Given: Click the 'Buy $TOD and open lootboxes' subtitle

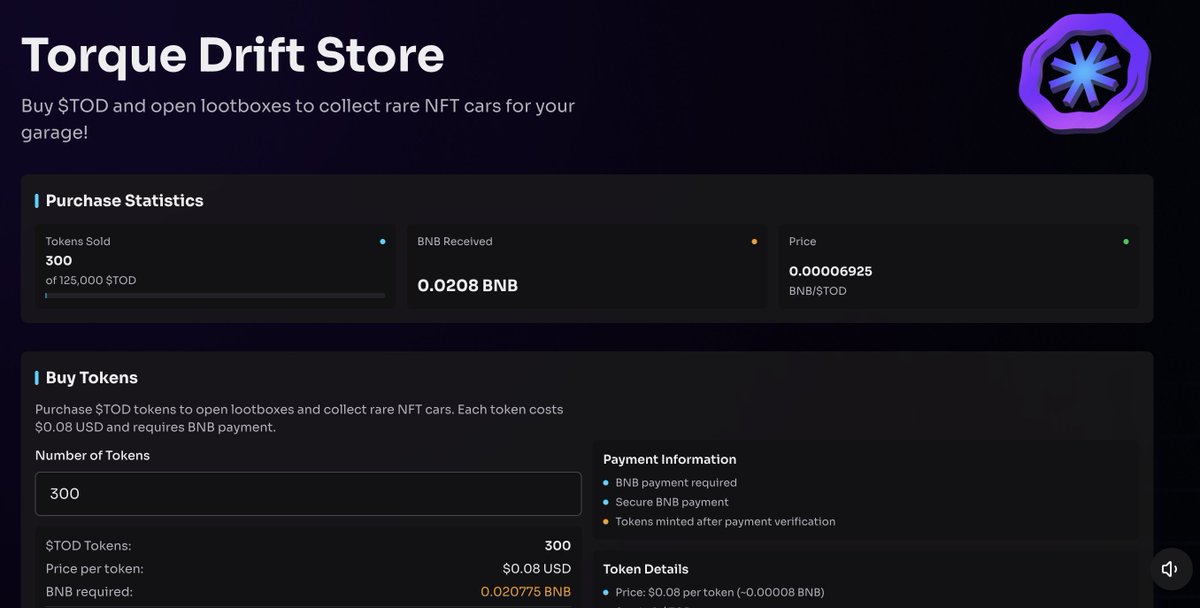Looking at the screenshot, I should 298,118.
